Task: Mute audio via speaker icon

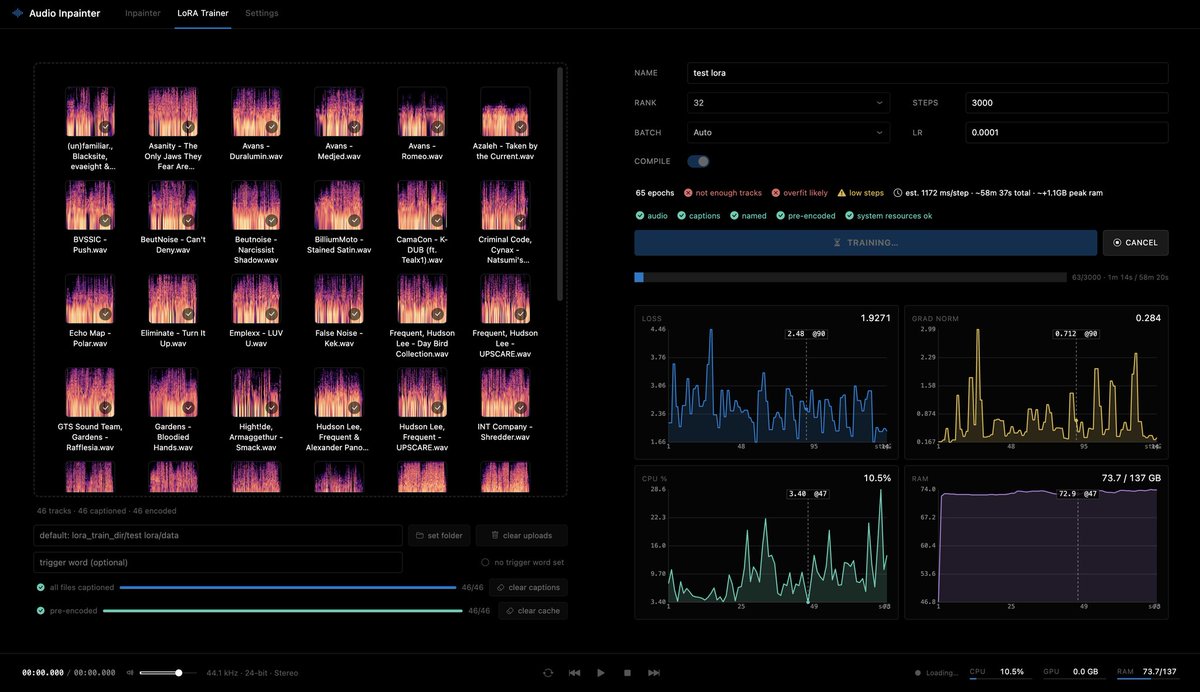Action: pyautogui.click(x=130, y=673)
